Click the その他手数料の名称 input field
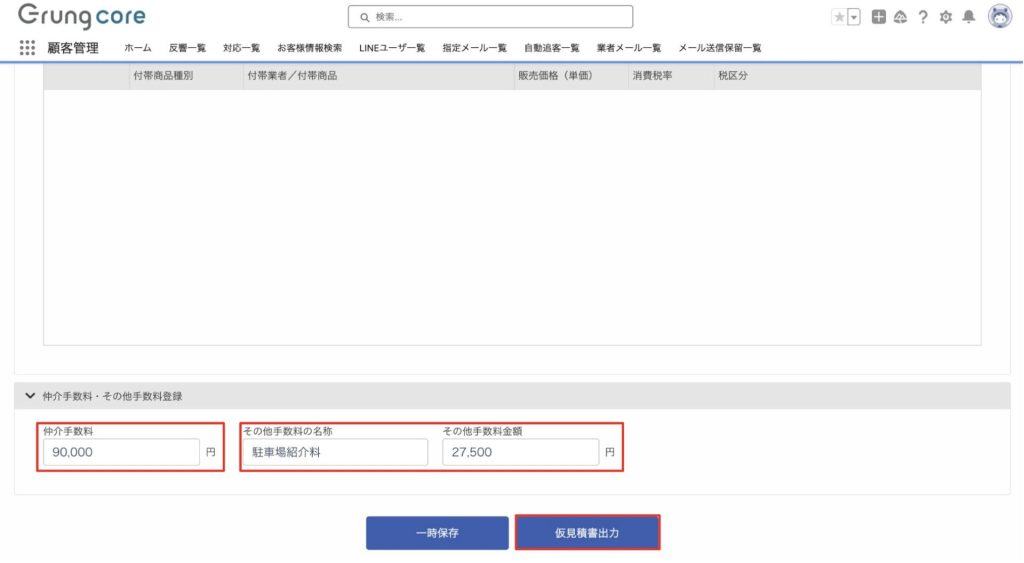Screen dimensions: 1024x563 (334, 453)
